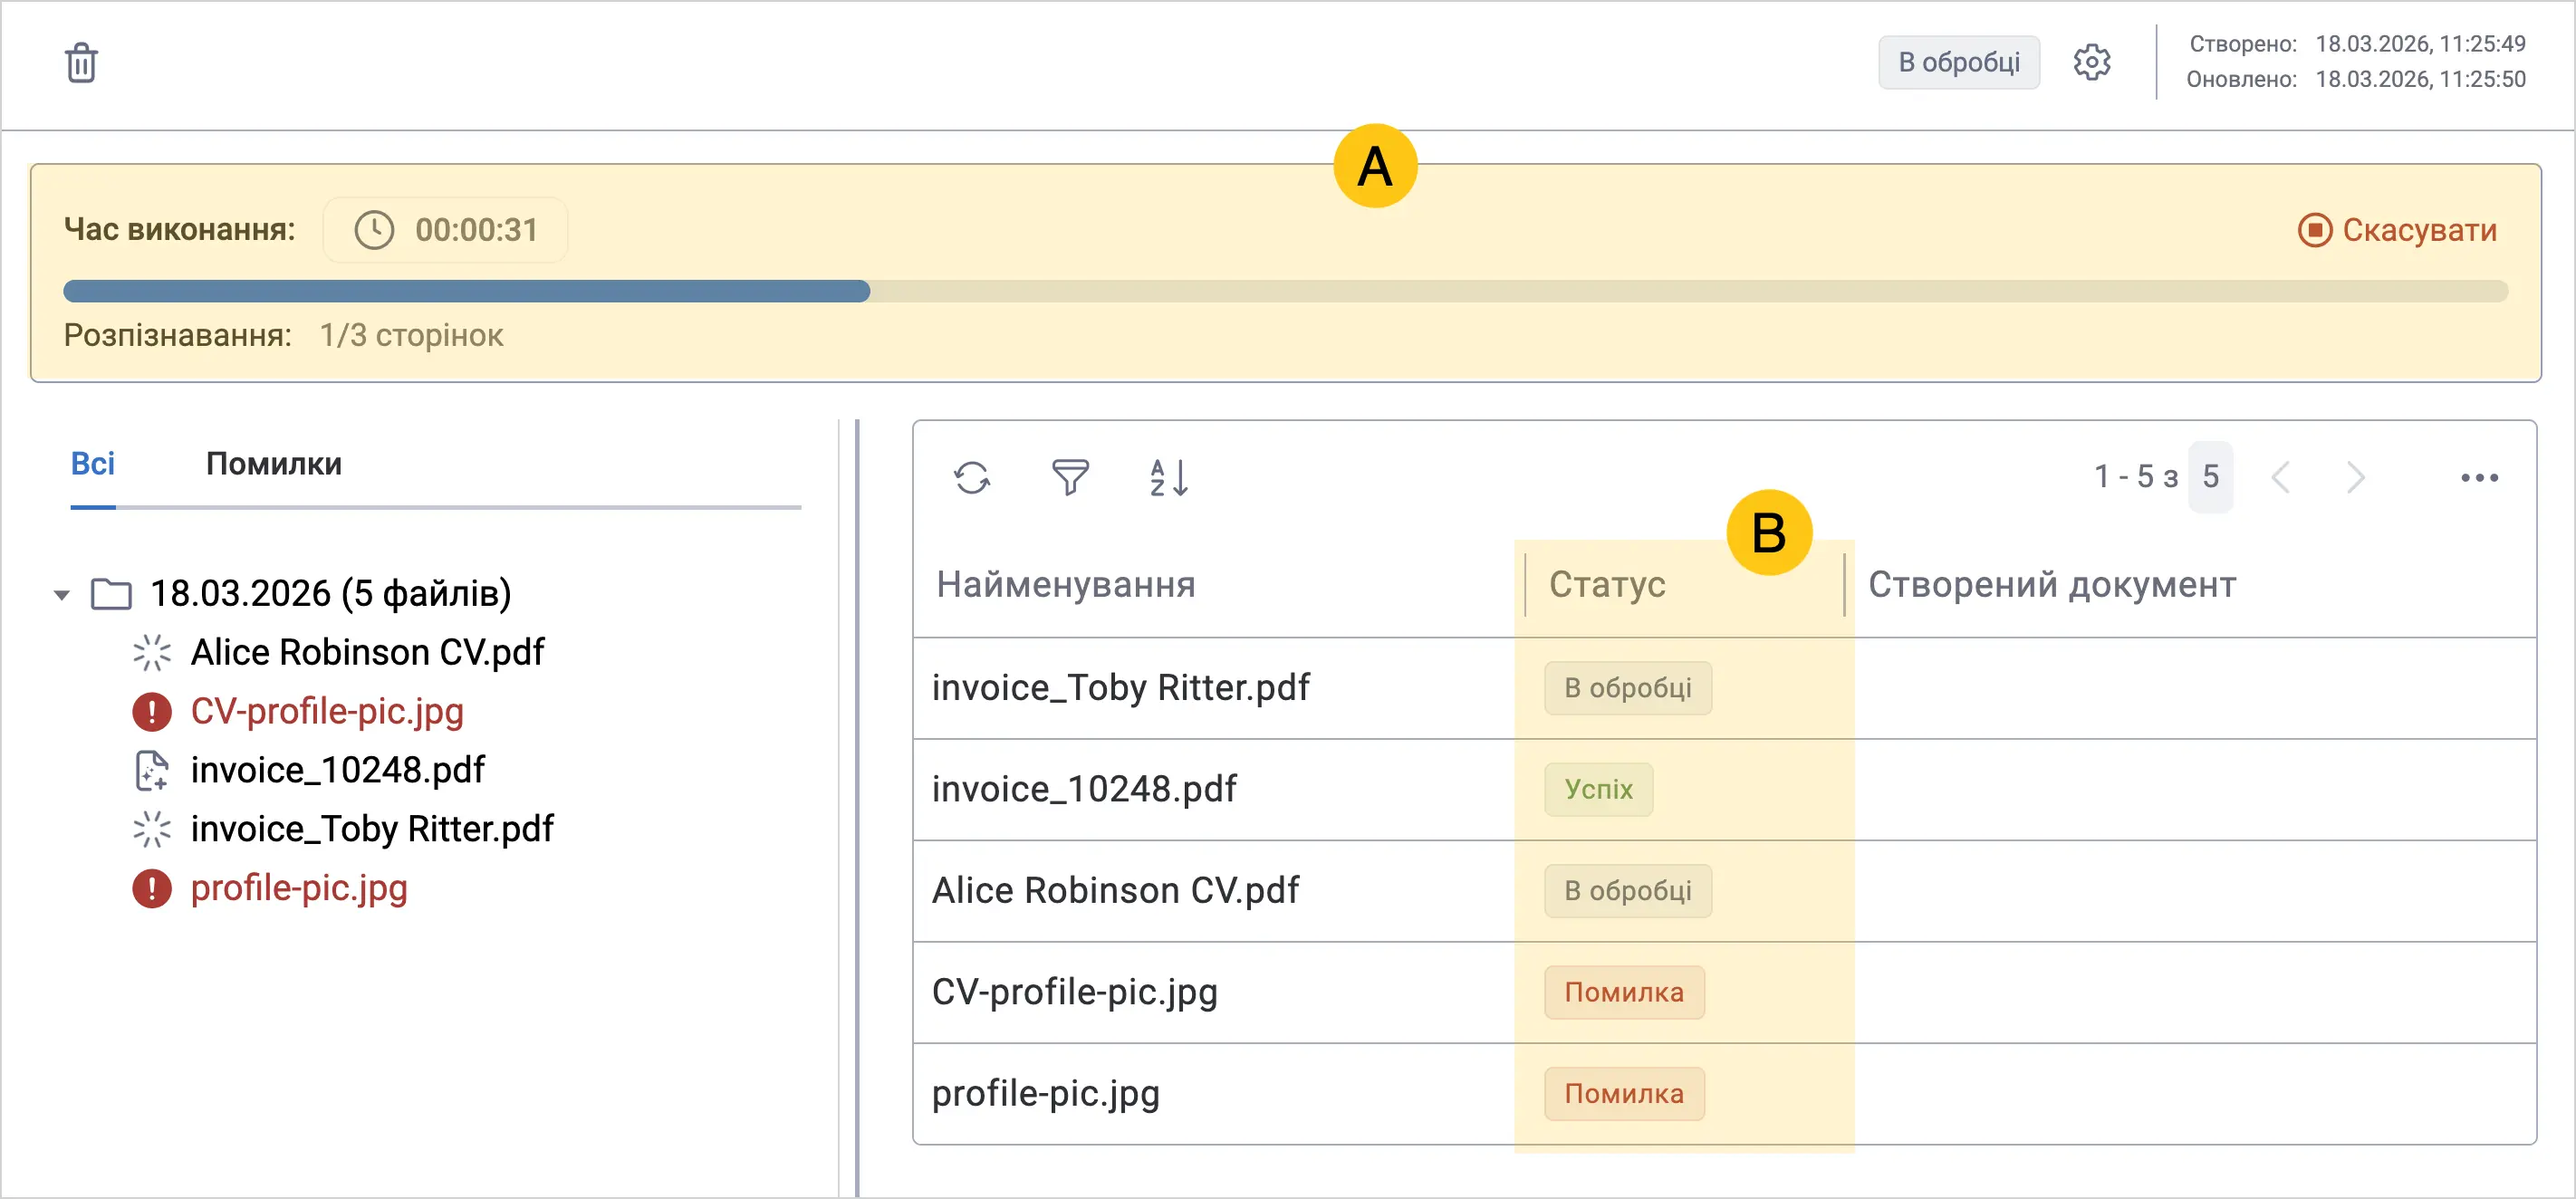Click the Статус column header
This screenshot has height=1199, width=2576.
coord(1607,584)
